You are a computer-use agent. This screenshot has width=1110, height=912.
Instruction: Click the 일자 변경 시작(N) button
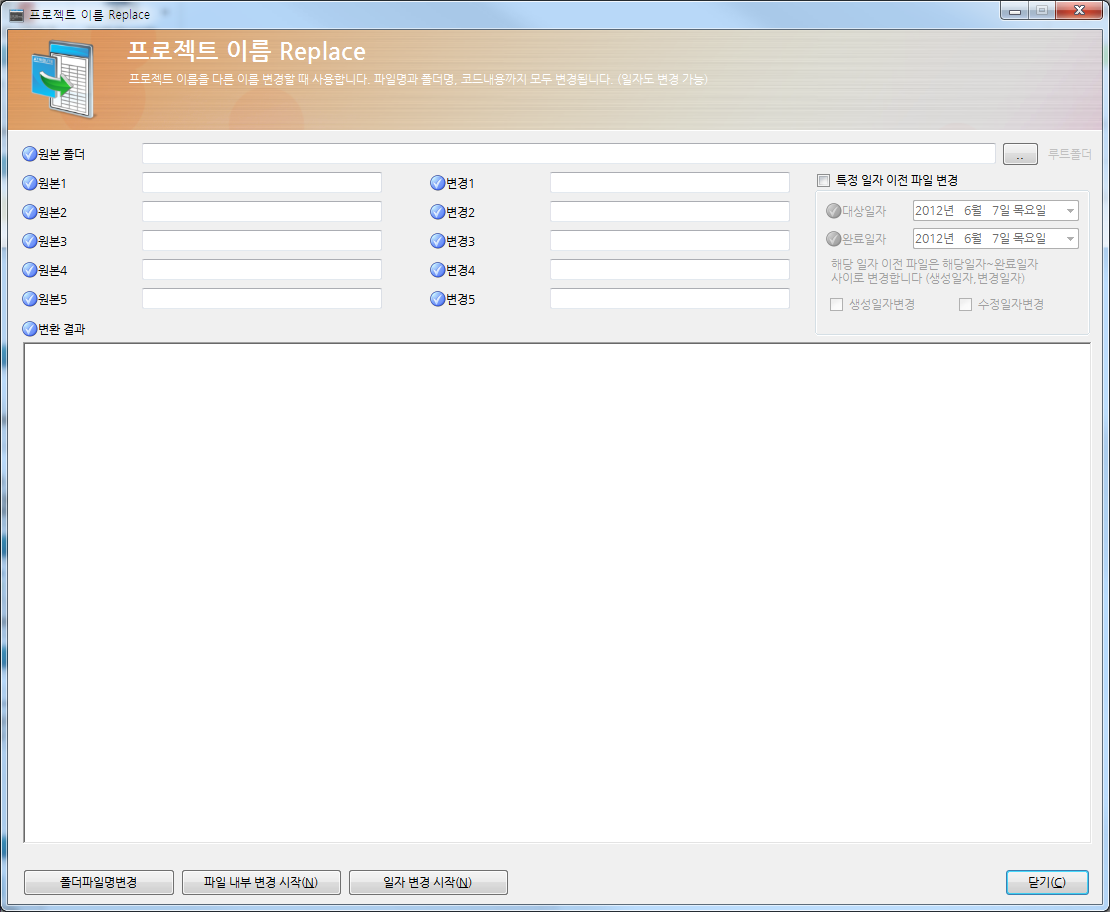pyautogui.click(x=428, y=882)
